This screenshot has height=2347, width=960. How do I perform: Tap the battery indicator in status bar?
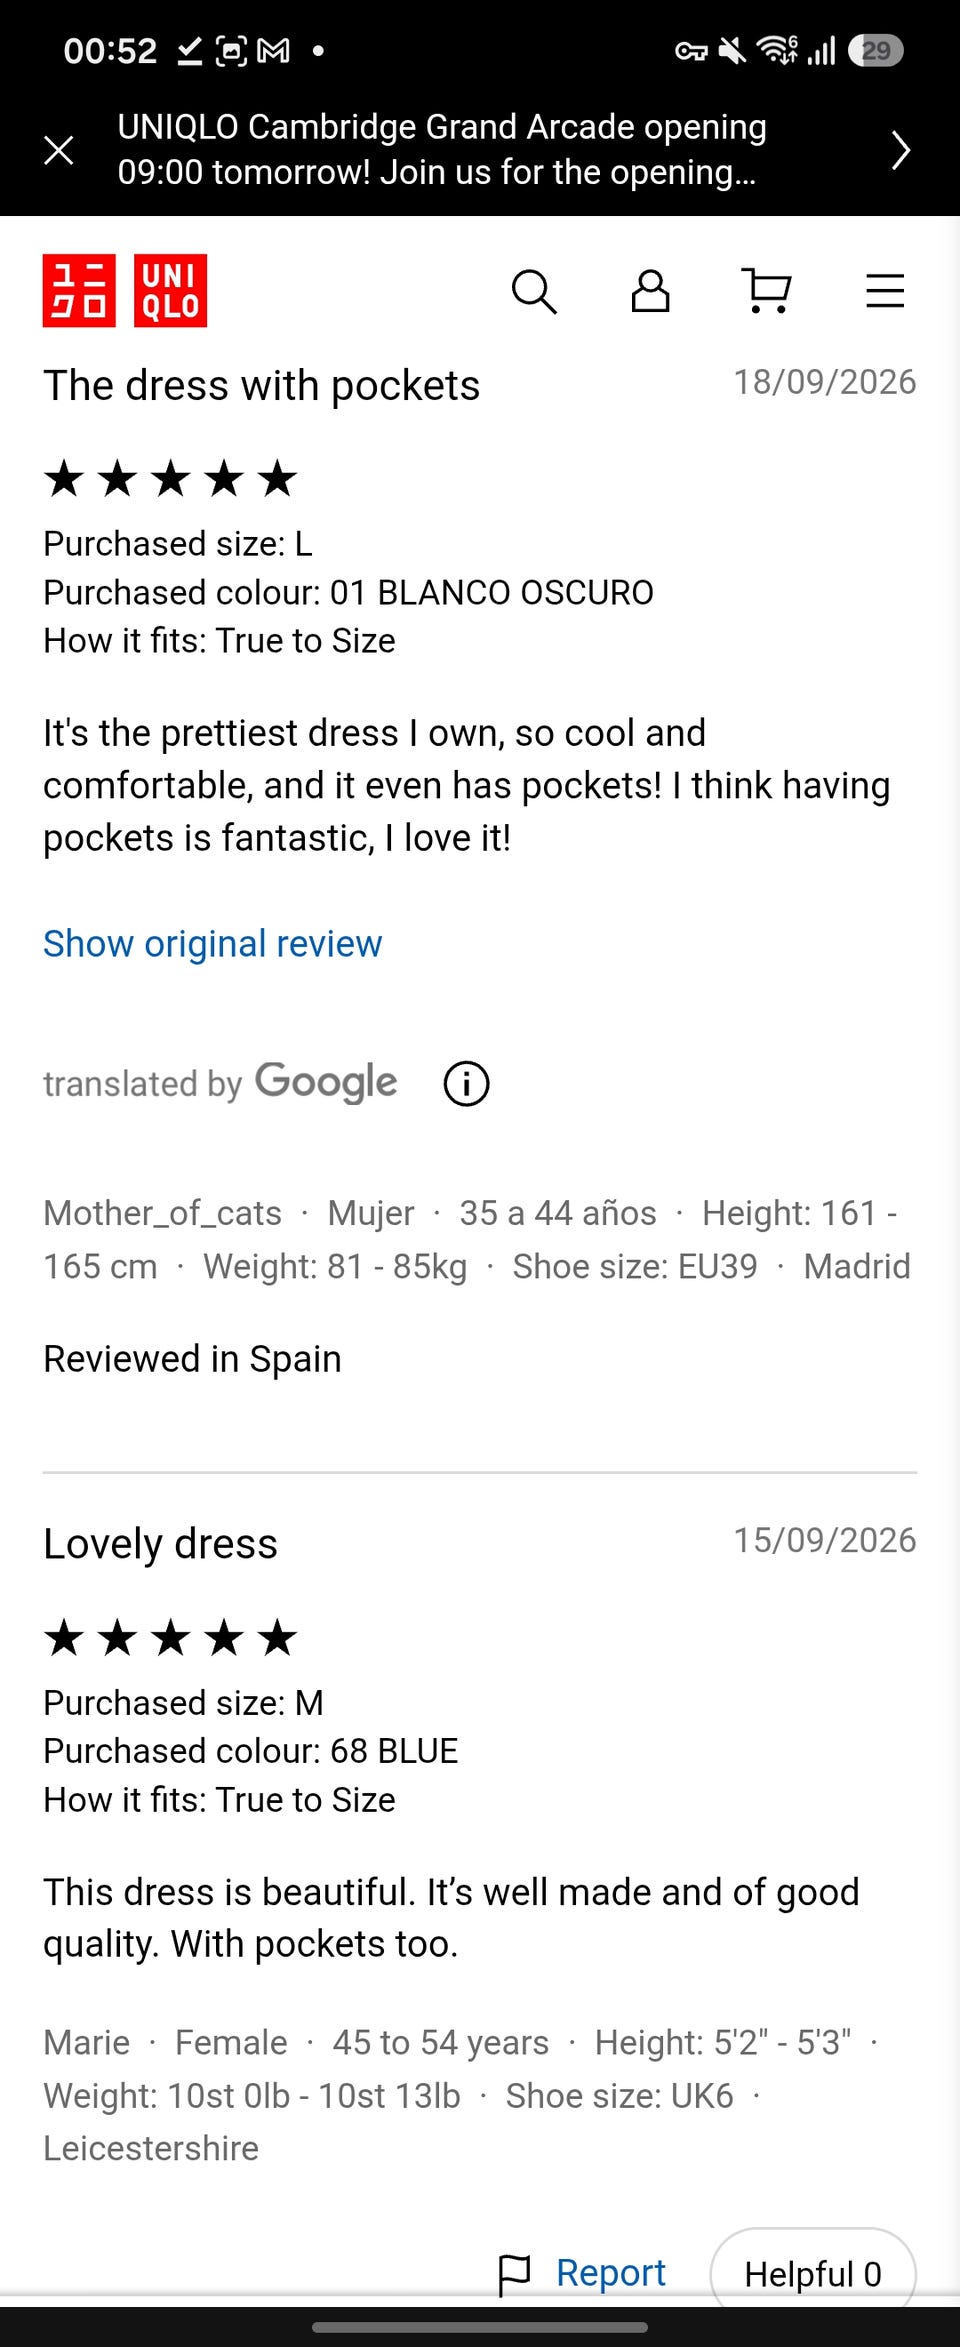(876, 50)
